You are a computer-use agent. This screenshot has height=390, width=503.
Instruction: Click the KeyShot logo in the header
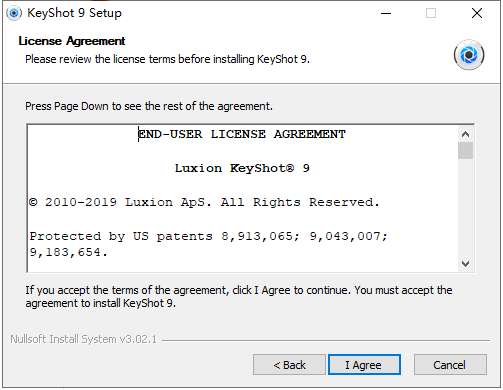coord(469,55)
